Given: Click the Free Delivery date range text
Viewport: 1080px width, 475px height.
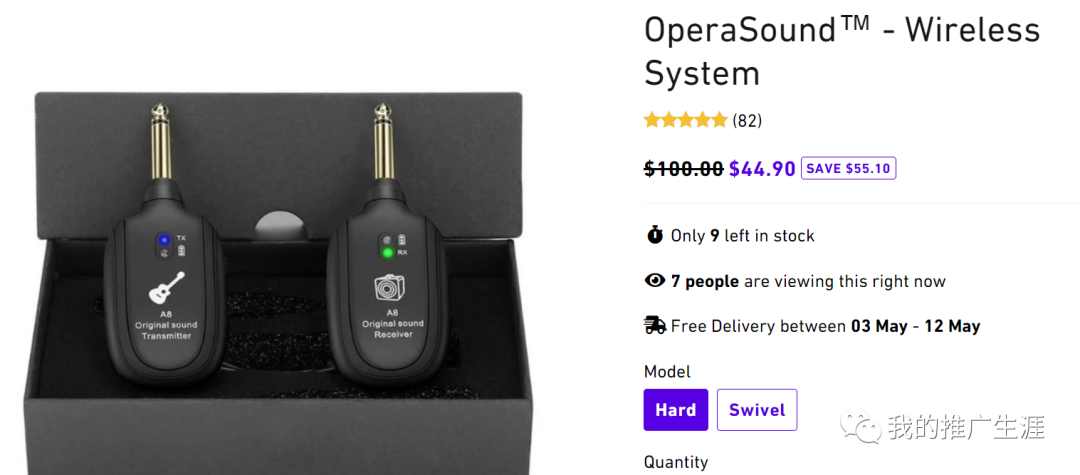Looking at the screenshot, I should click(915, 326).
